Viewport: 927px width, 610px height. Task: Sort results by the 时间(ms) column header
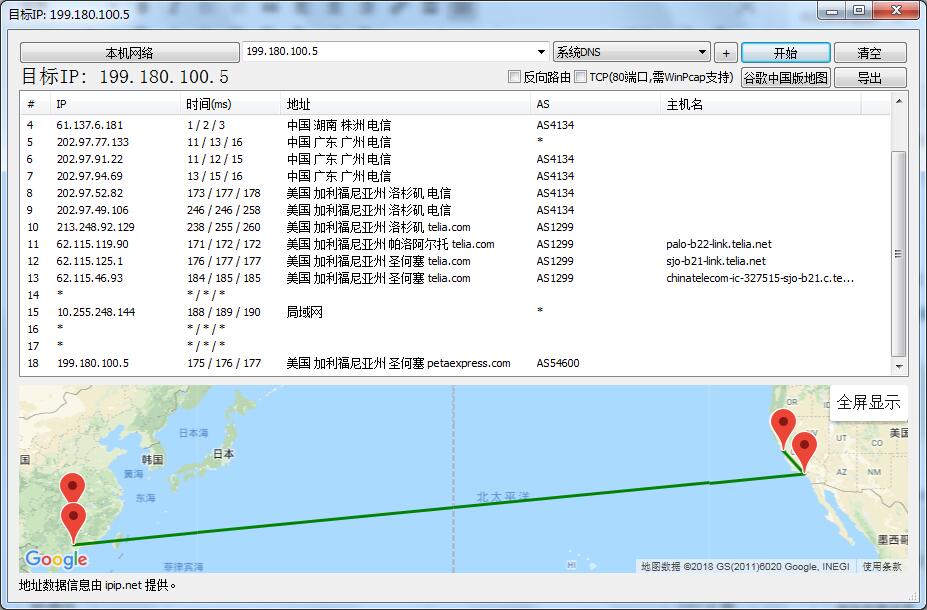210,104
